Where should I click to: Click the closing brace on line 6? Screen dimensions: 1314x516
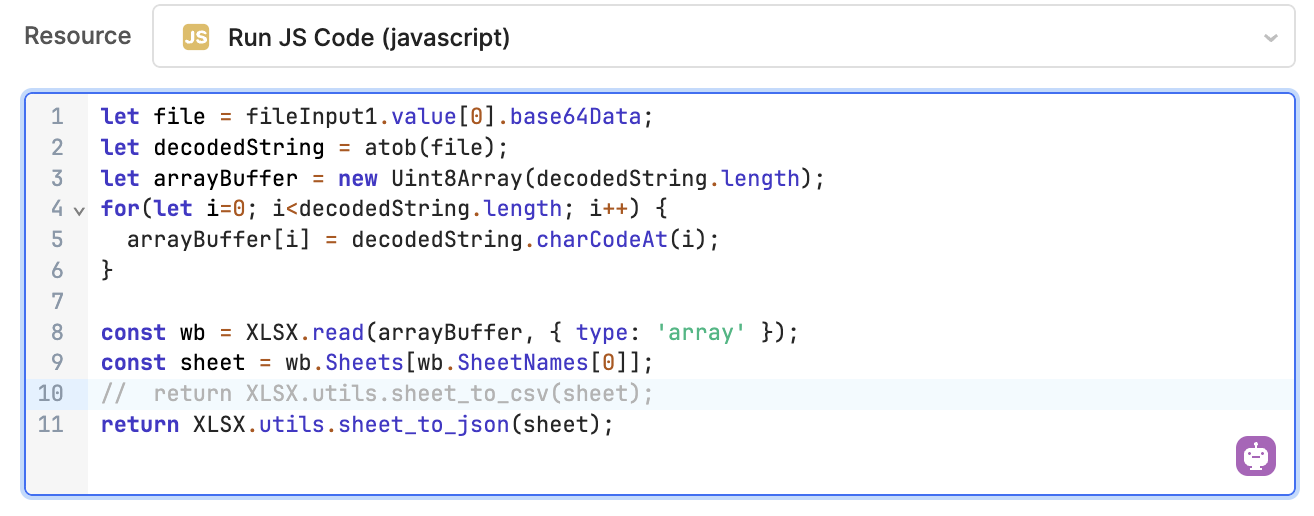pos(107,271)
